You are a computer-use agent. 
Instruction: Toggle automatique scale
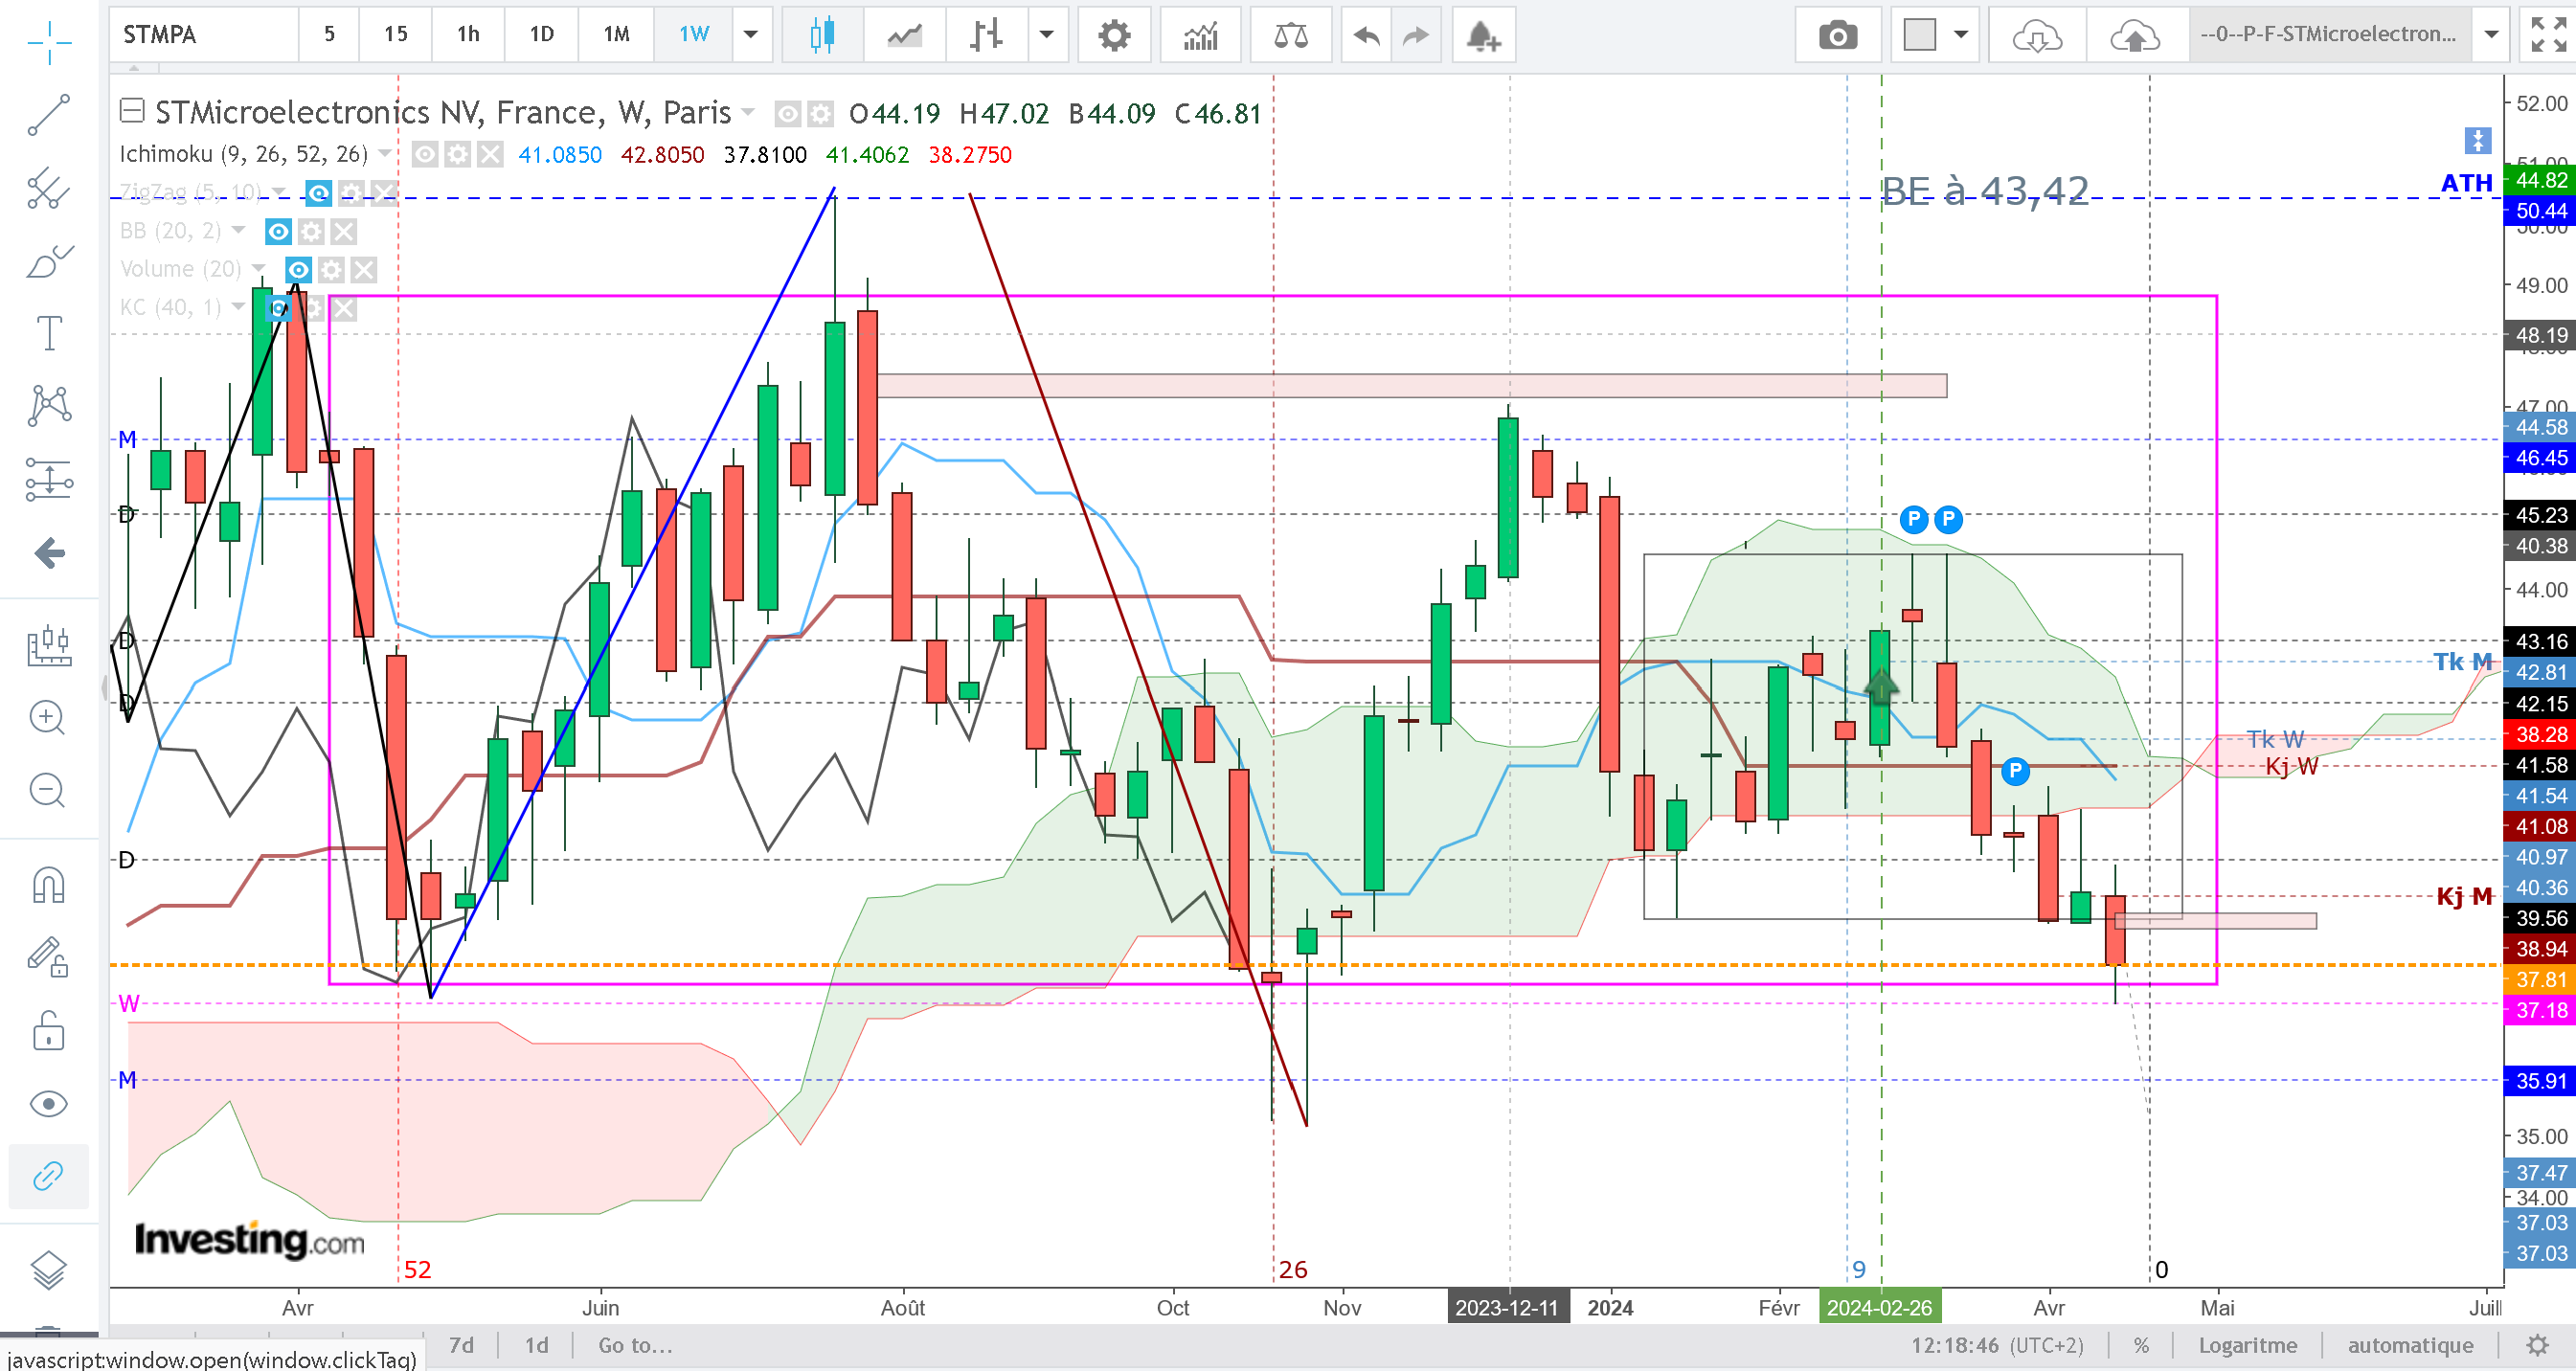(x=2410, y=1345)
